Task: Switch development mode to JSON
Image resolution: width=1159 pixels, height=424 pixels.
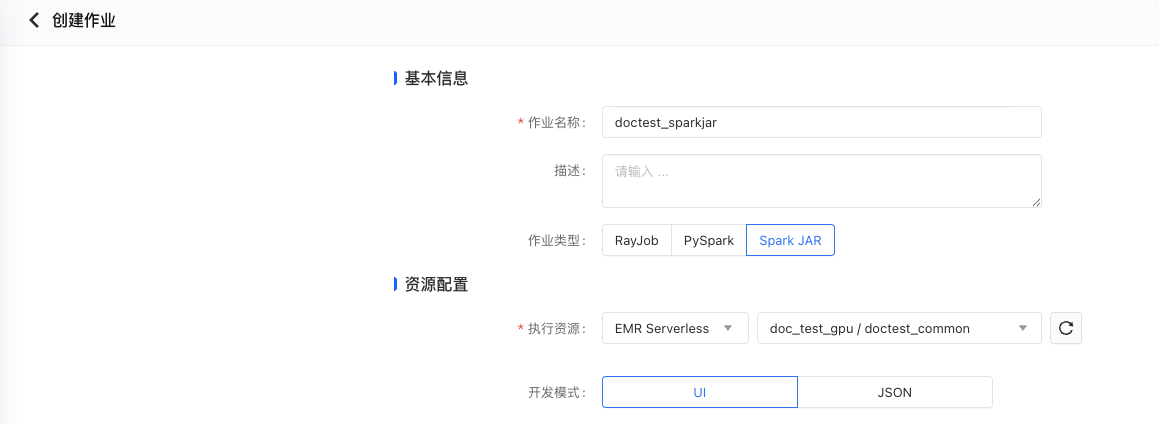Action: pos(894,392)
